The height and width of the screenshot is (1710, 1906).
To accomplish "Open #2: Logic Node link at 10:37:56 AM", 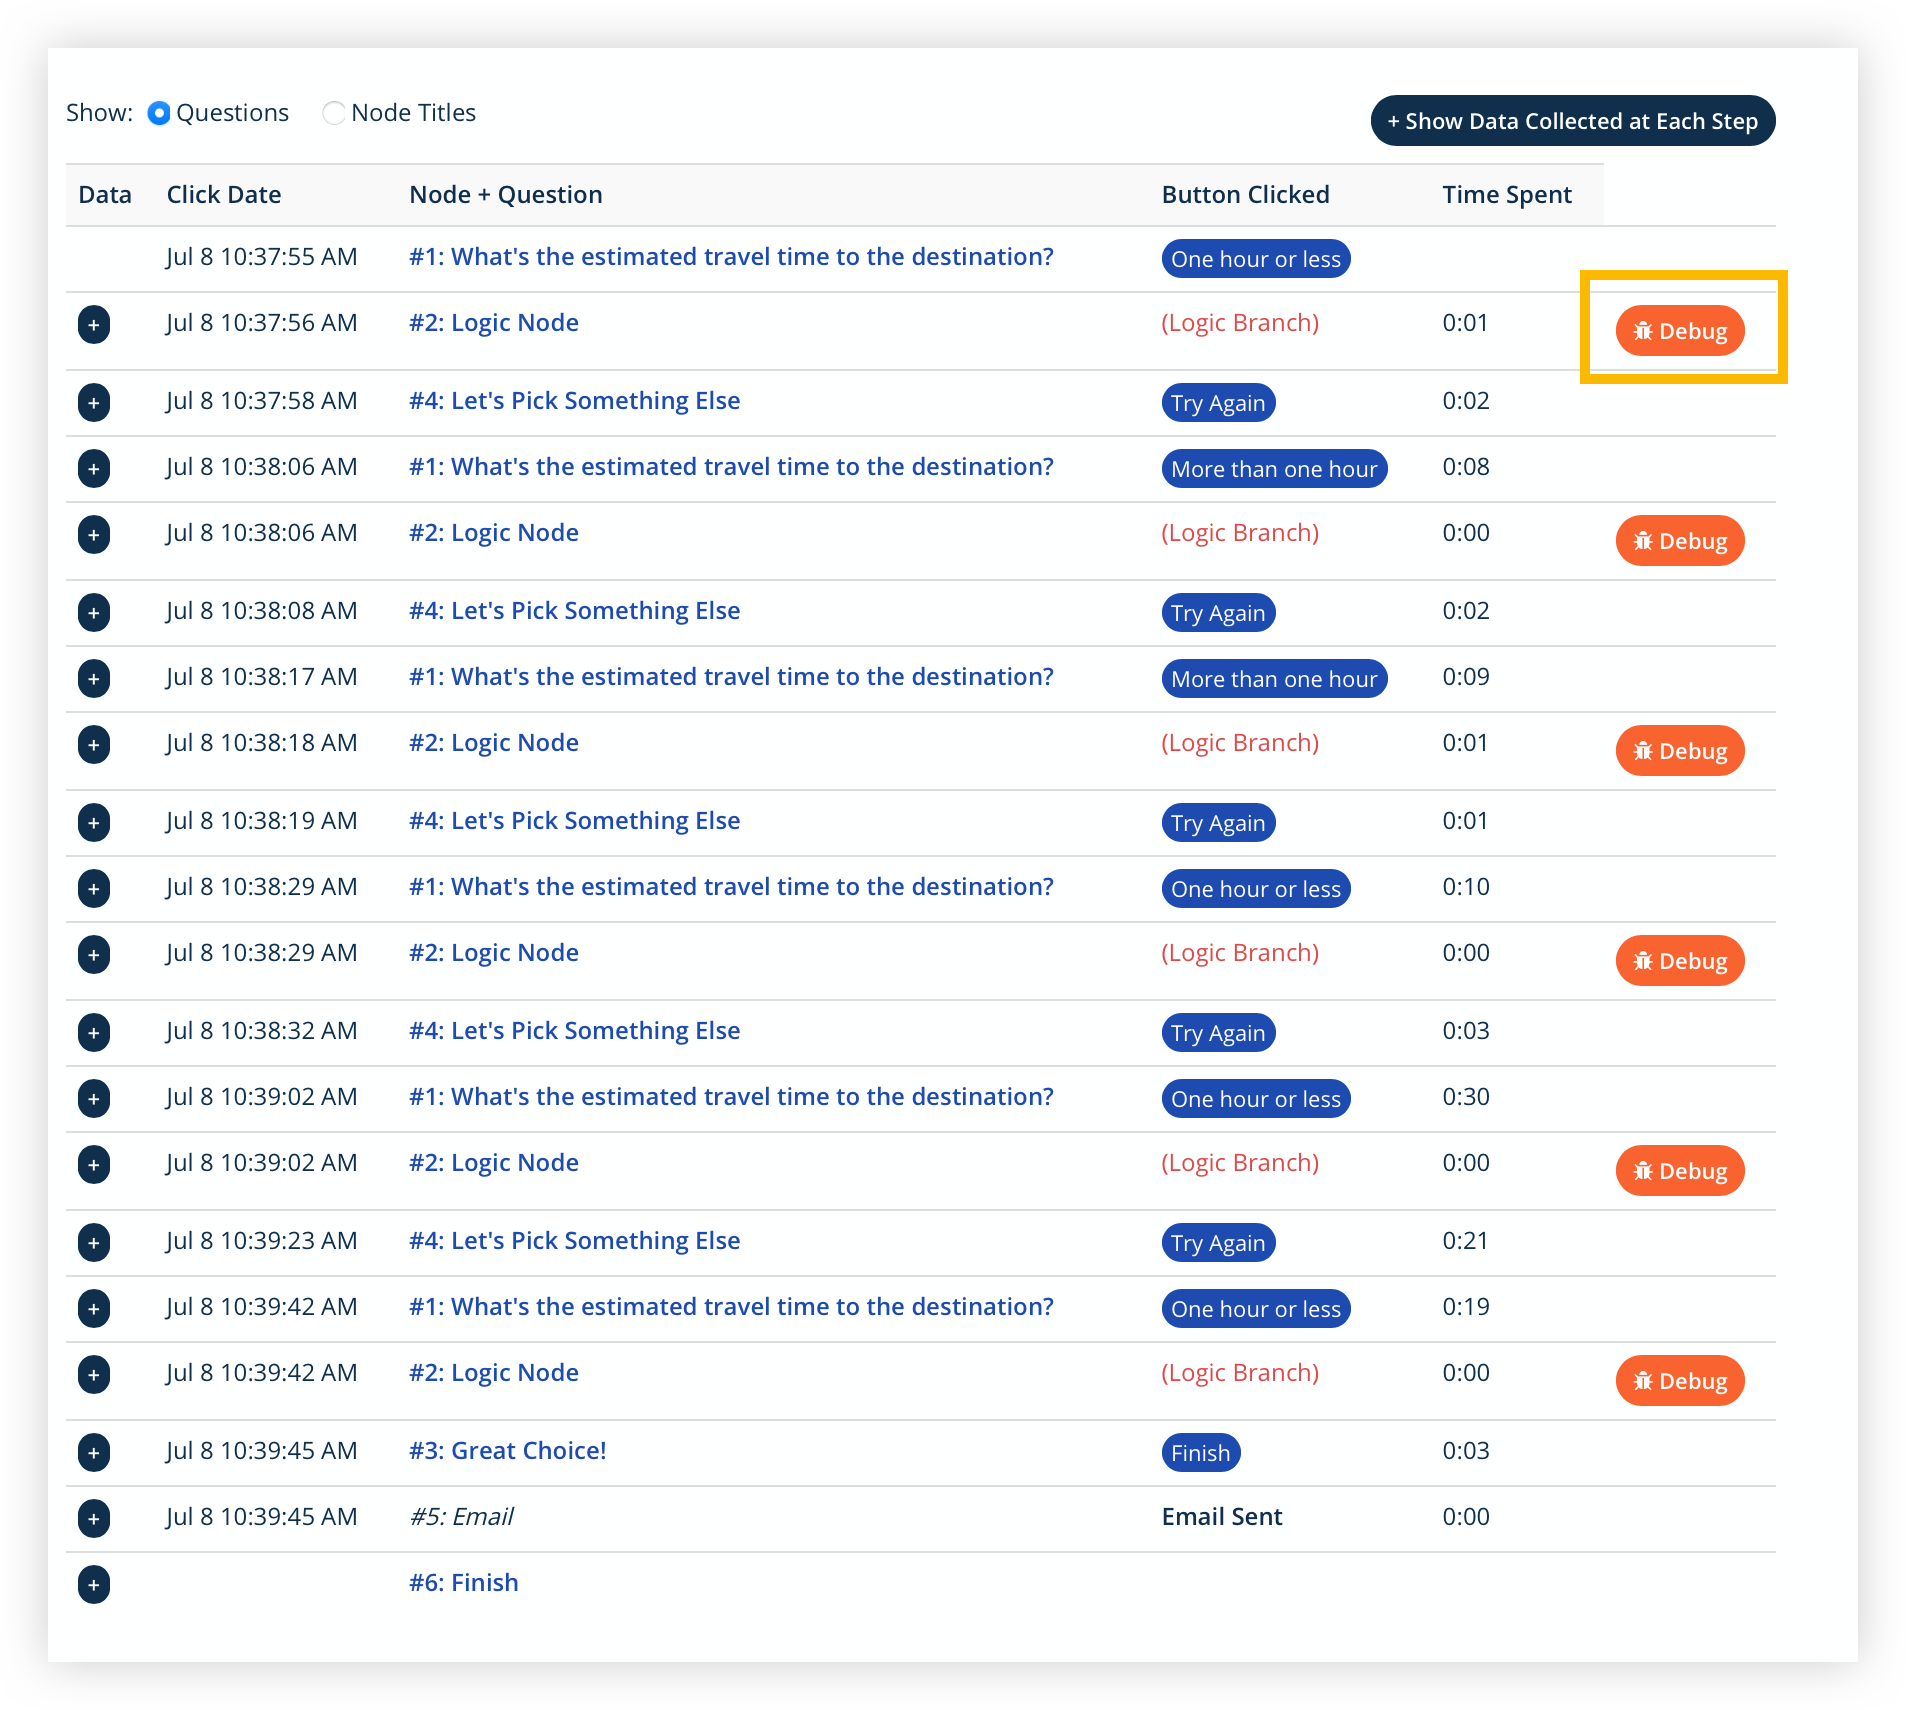I will (x=494, y=323).
